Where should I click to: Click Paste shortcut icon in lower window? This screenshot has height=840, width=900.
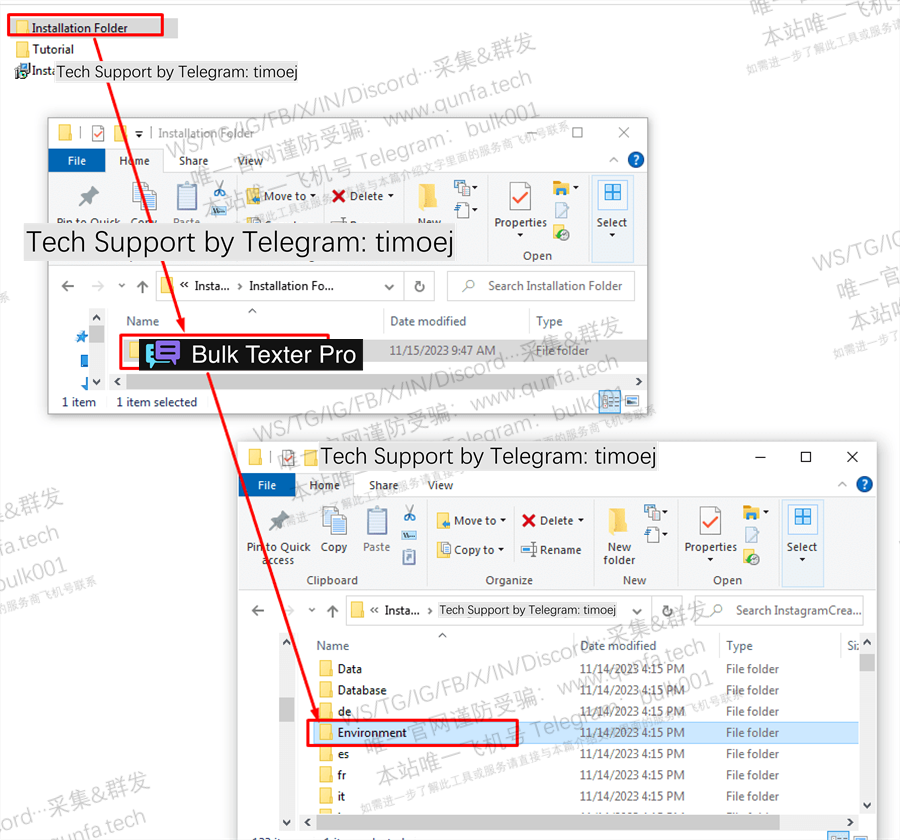(409, 557)
